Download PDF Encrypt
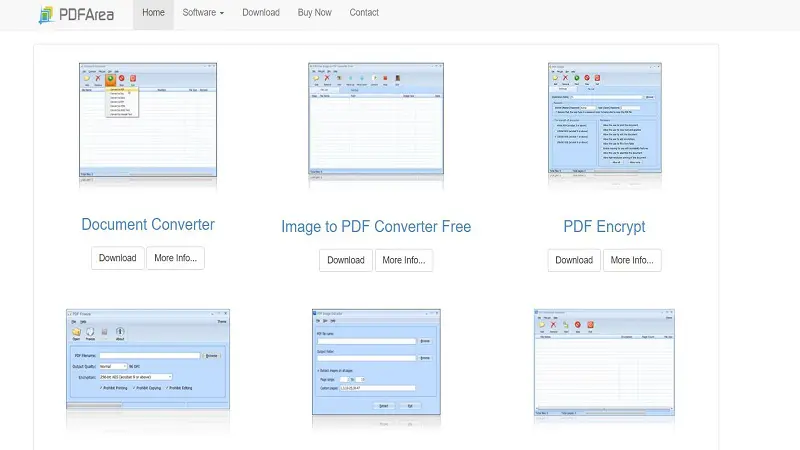Viewport: 800px width, 450px height. (x=574, y=260)
